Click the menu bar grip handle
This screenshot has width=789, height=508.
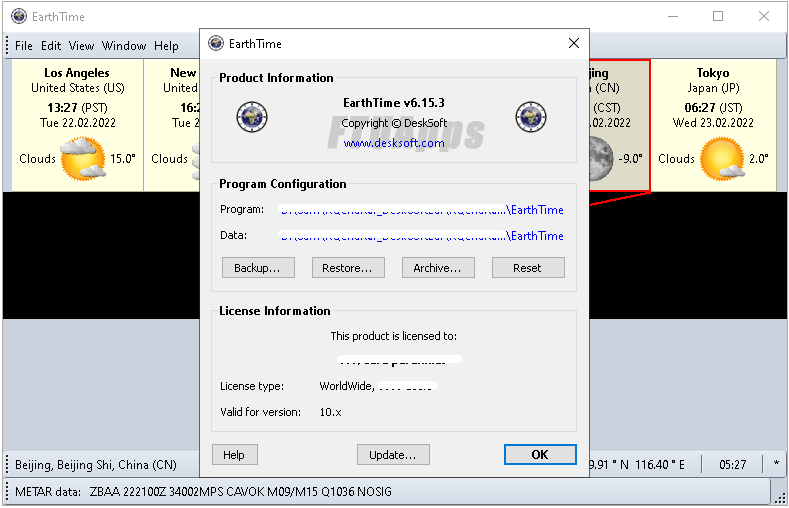7,46
